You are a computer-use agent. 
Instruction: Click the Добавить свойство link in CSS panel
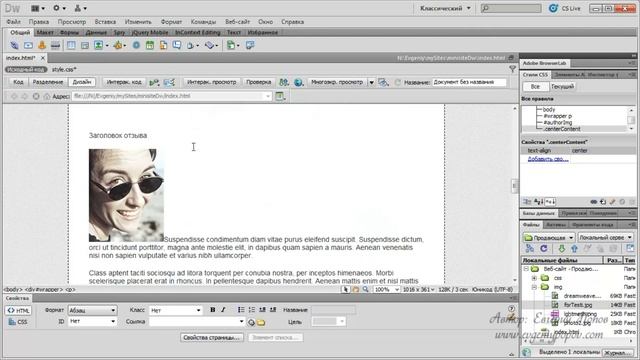click(548, 159)
